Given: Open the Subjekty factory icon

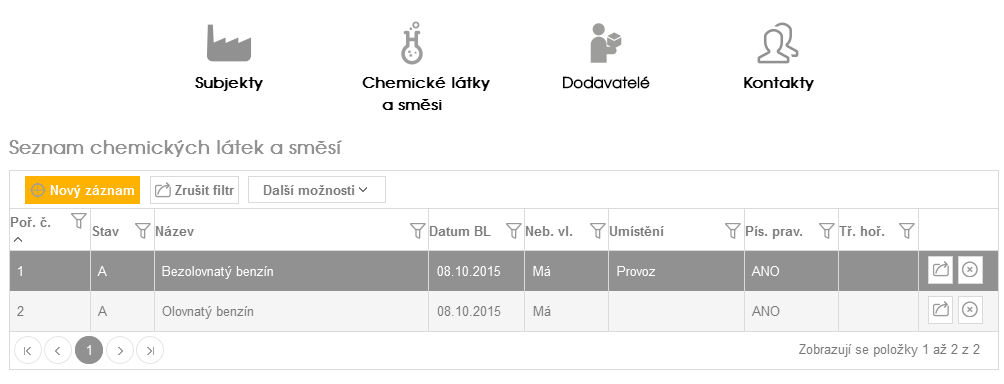Looking at the screenshot, I should pyautogui.click(x=229, y=44).
